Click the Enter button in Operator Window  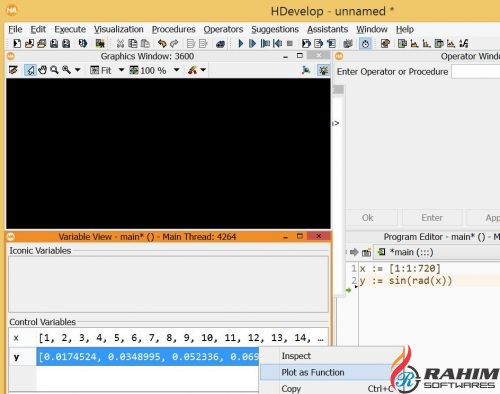tap(432, 218)
